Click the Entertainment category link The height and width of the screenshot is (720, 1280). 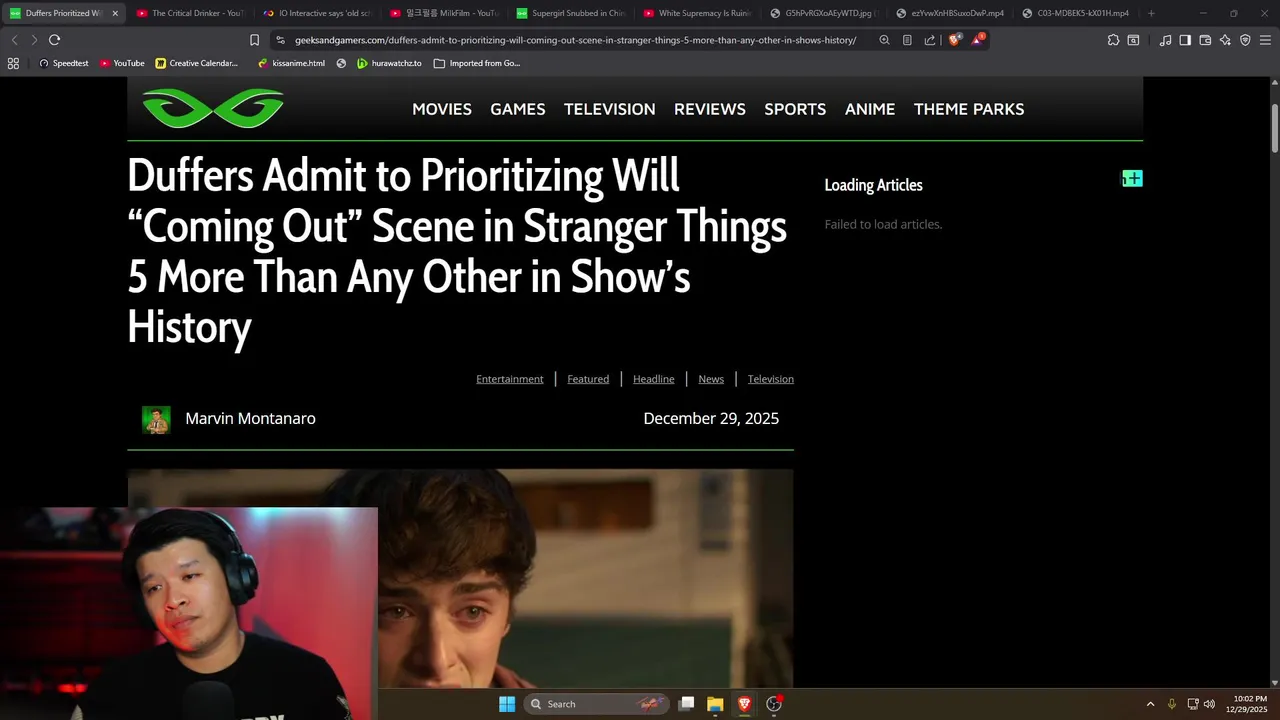pyautogui.click(x=510, y=379)
